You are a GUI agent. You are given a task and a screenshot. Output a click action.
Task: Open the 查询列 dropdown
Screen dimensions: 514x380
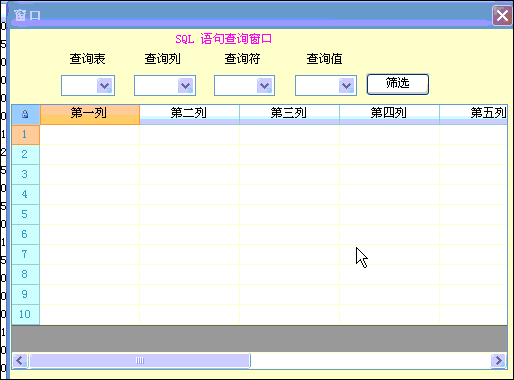186,86
